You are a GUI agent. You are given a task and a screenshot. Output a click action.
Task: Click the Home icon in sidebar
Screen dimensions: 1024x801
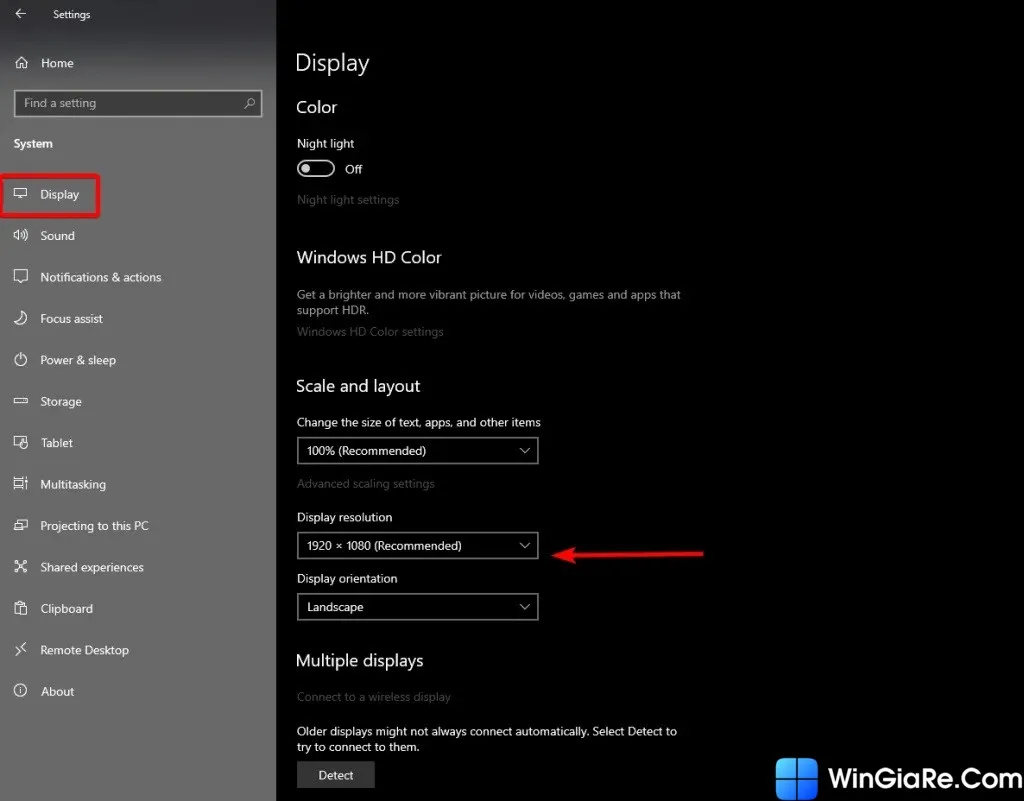21,63
